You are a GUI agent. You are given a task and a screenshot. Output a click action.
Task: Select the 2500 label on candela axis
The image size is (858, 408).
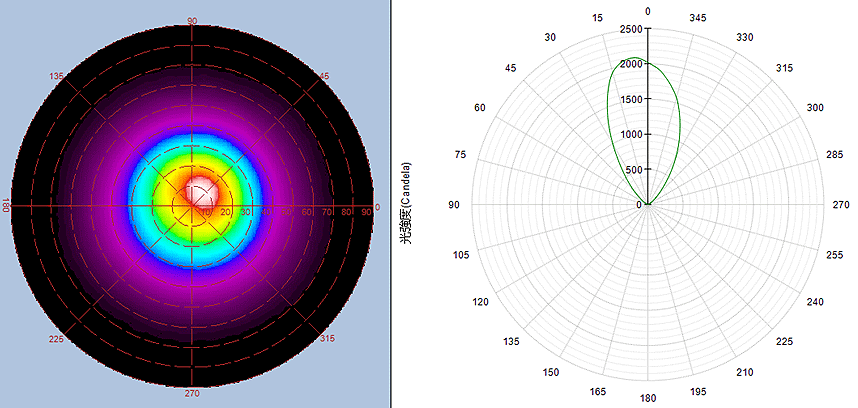[x=632, y=30]
